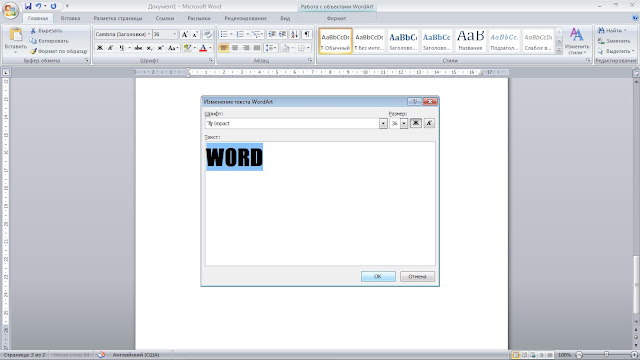The width and height of the screenshot is (640, 360).
Task: Open the Размер size dropdown in dialog
Action: [x=404, y=123]
